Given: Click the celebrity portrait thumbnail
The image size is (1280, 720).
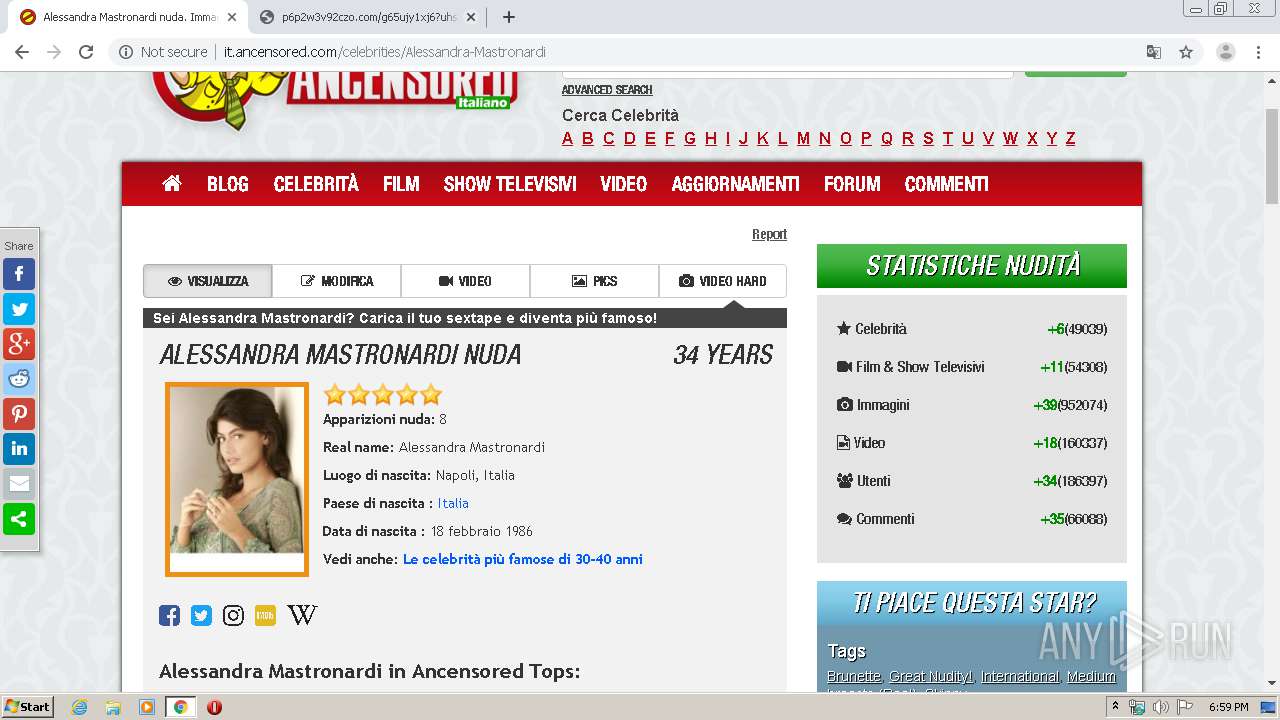Looking at the screenshot, I should coord(237,479).
